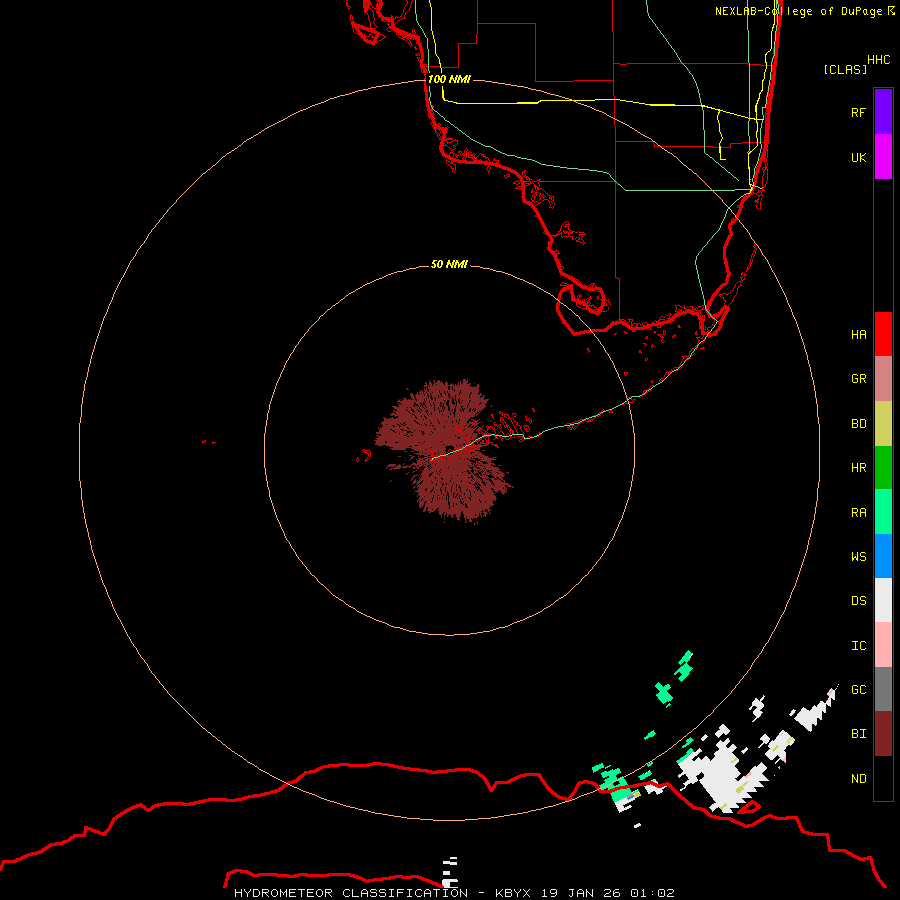This screenshot has height=900, width=900.
Task: Click the UK legend label
Action: pyautogui.click(x=858, y=157)
